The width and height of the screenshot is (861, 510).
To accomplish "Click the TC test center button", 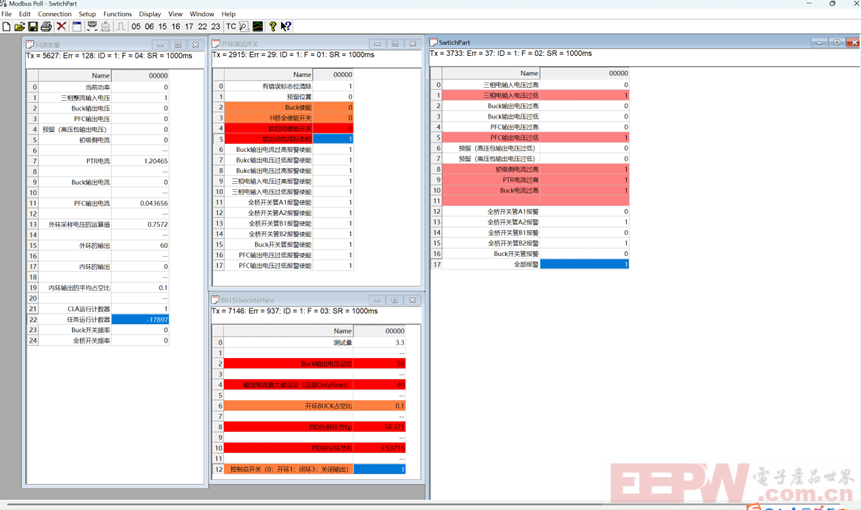I will pos(231,26).
